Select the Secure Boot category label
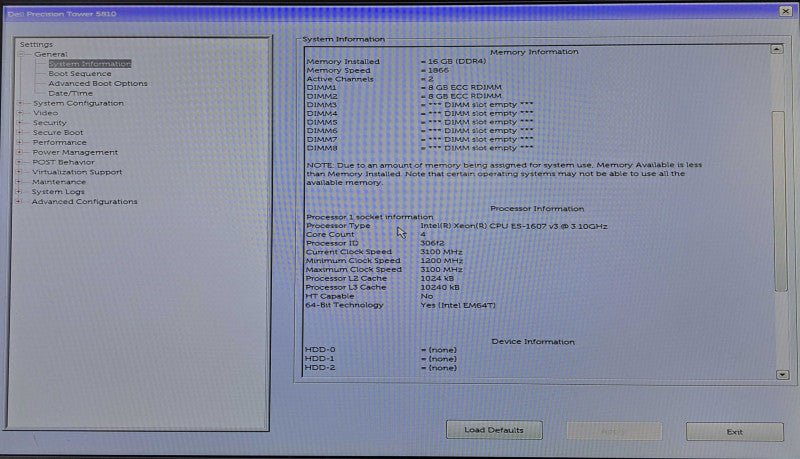The width and height of the screenshot is (800, 459). [x=58, y=133]
